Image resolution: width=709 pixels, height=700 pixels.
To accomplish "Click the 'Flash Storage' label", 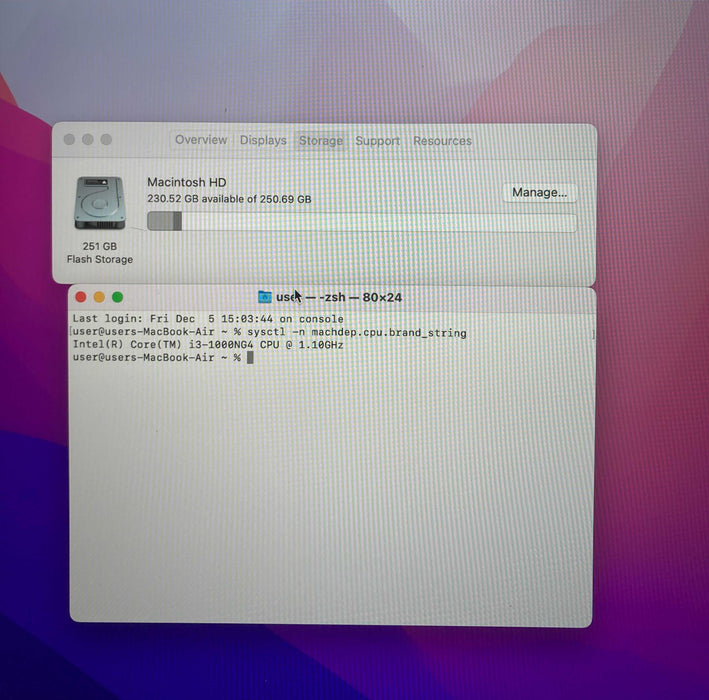I will tap(100, 260).
